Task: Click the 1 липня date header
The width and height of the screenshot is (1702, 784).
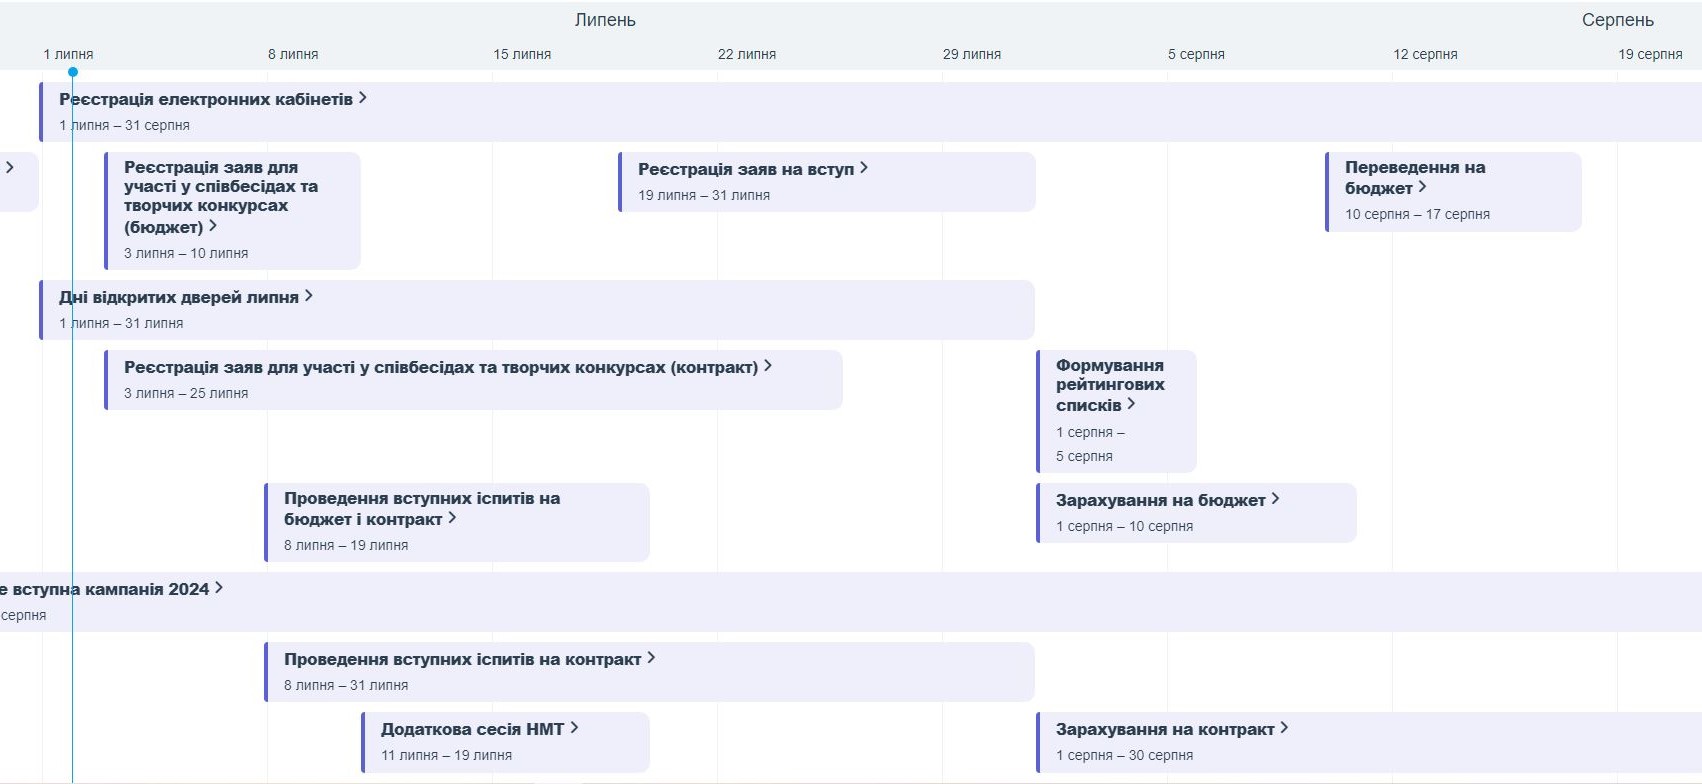Action: pyautogui.click(x=68, y=54)
